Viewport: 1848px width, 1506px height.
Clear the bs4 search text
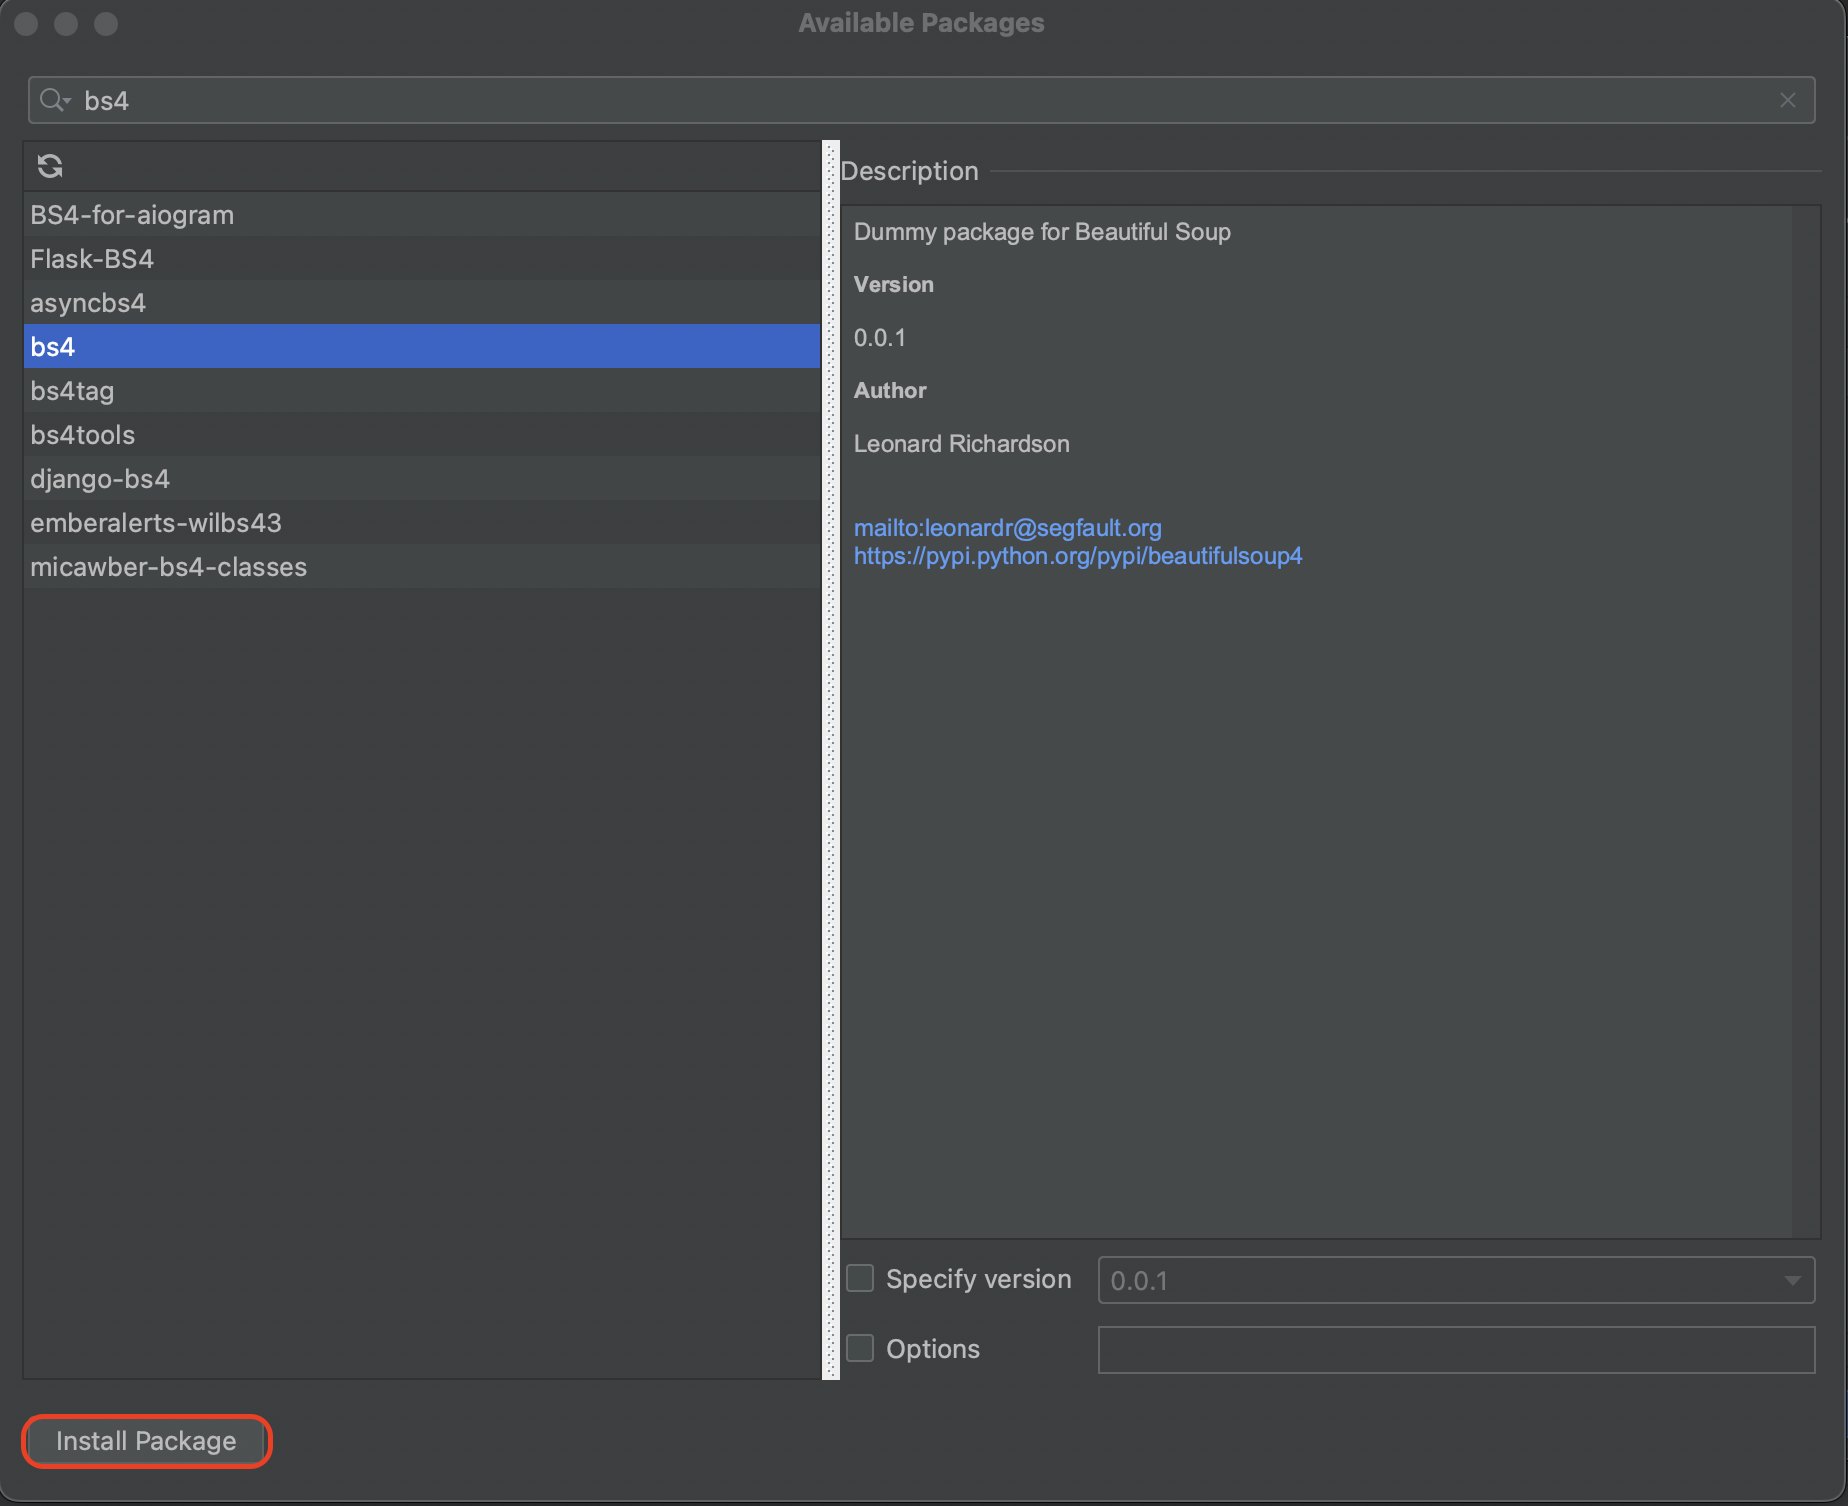tap(1787, 100)
